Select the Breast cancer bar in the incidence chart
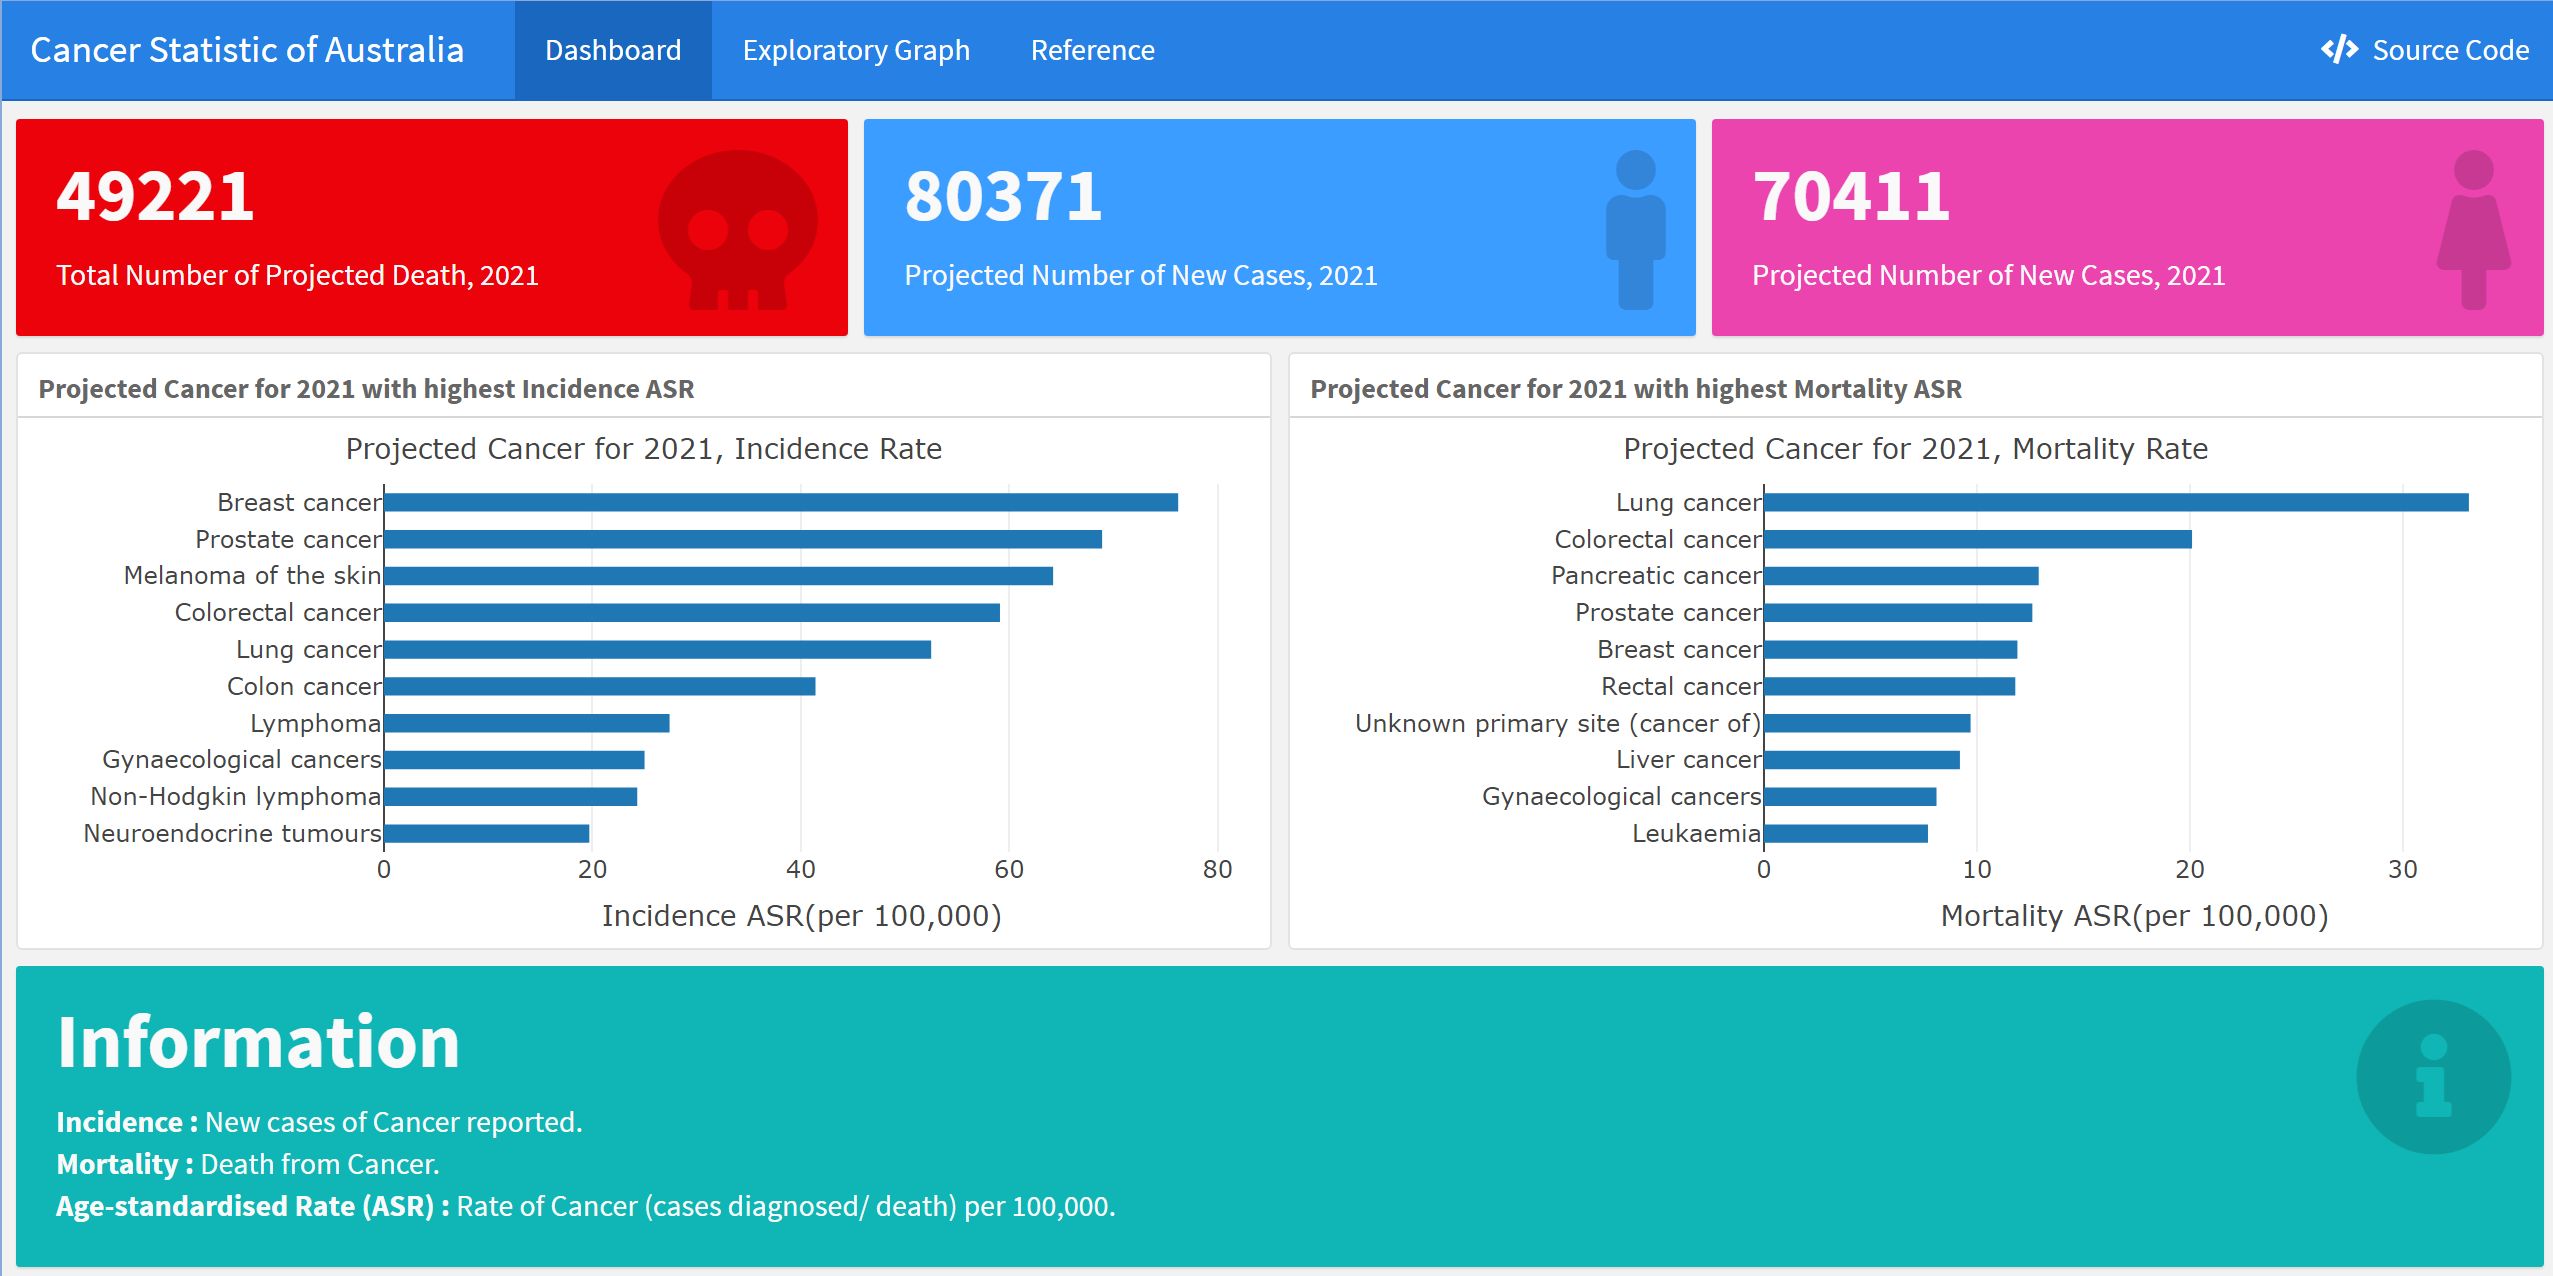 (780, 501)
